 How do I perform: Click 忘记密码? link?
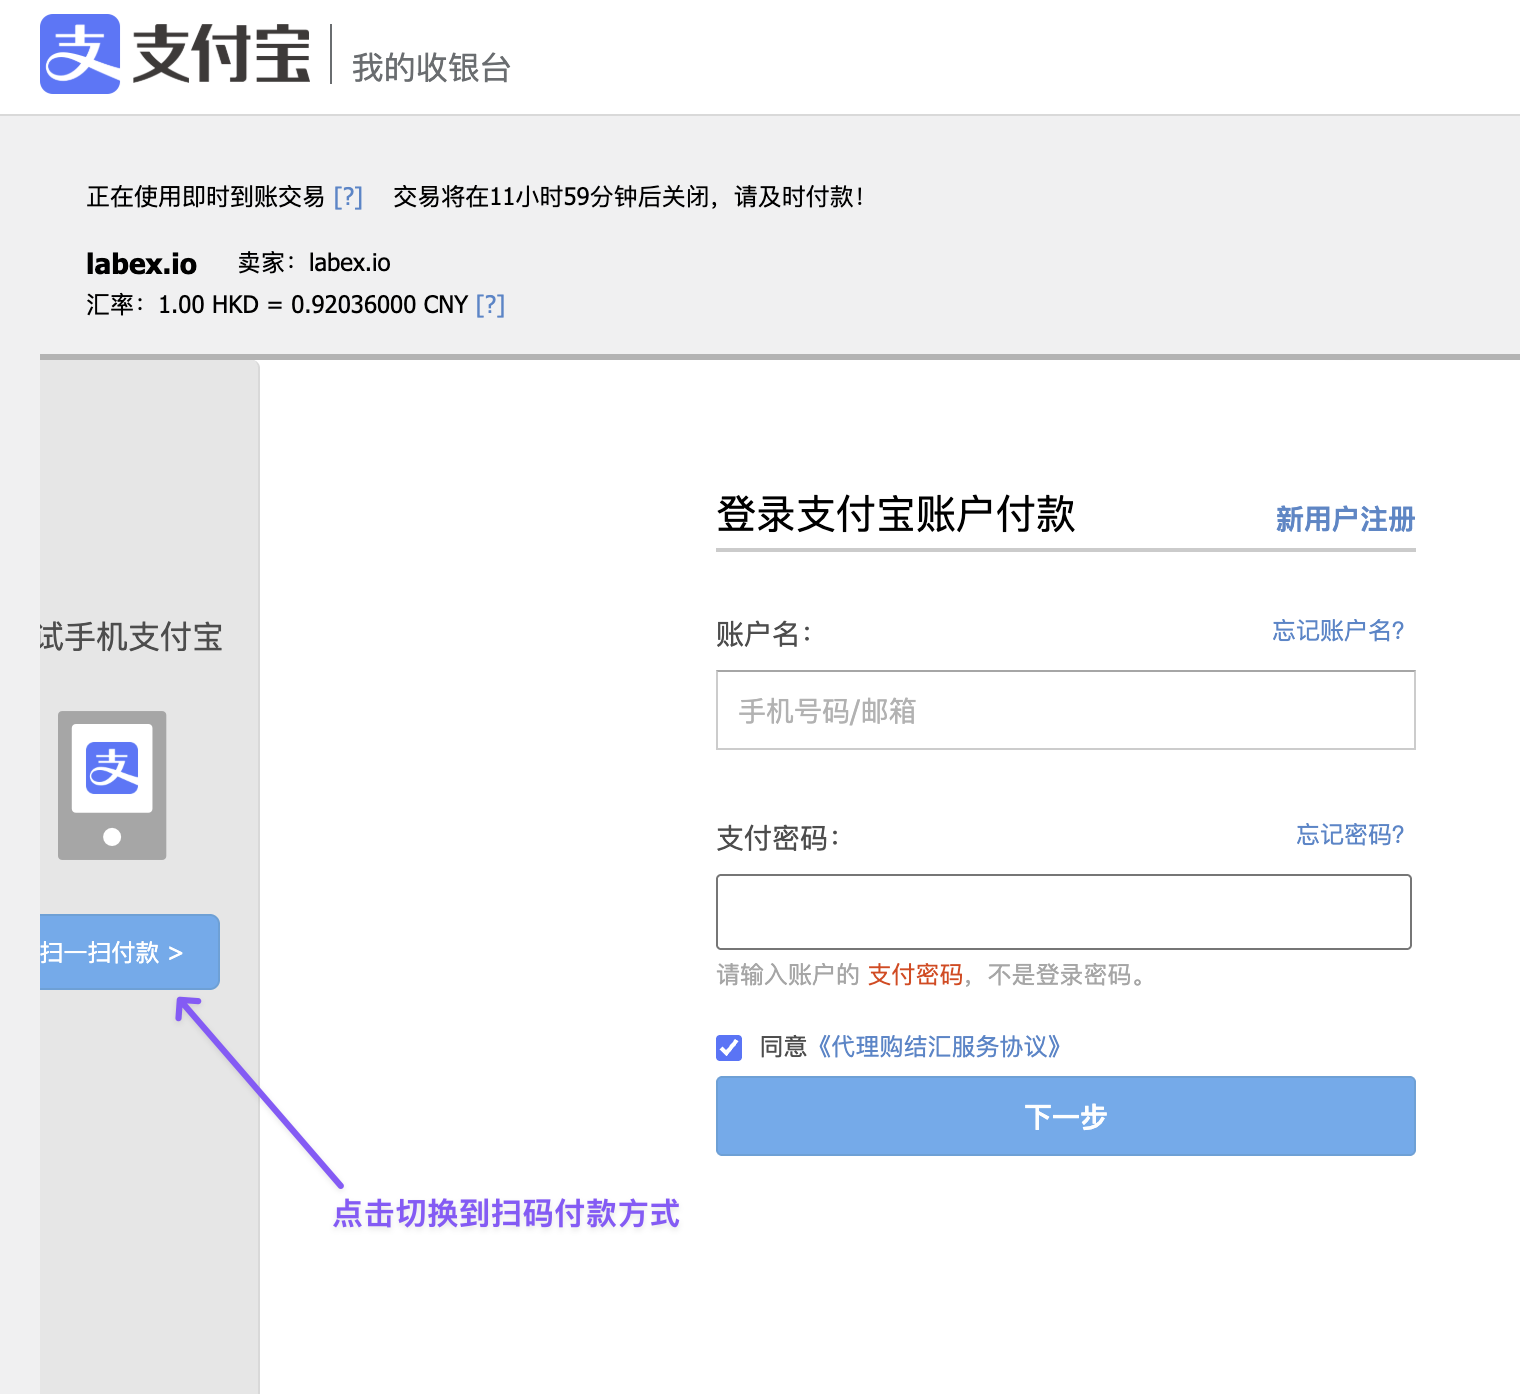[1350, 835]
